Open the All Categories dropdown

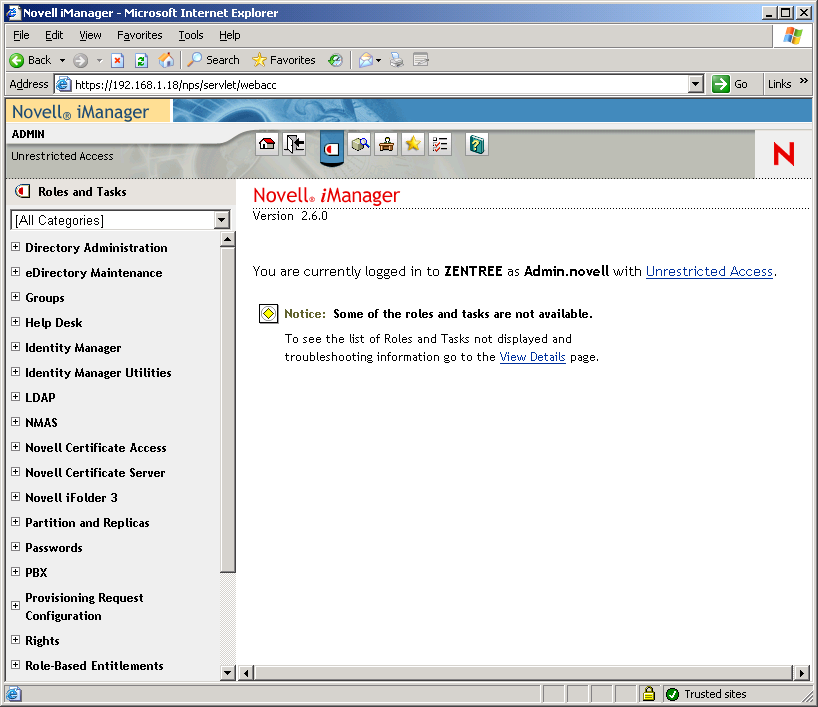(223, 220)
